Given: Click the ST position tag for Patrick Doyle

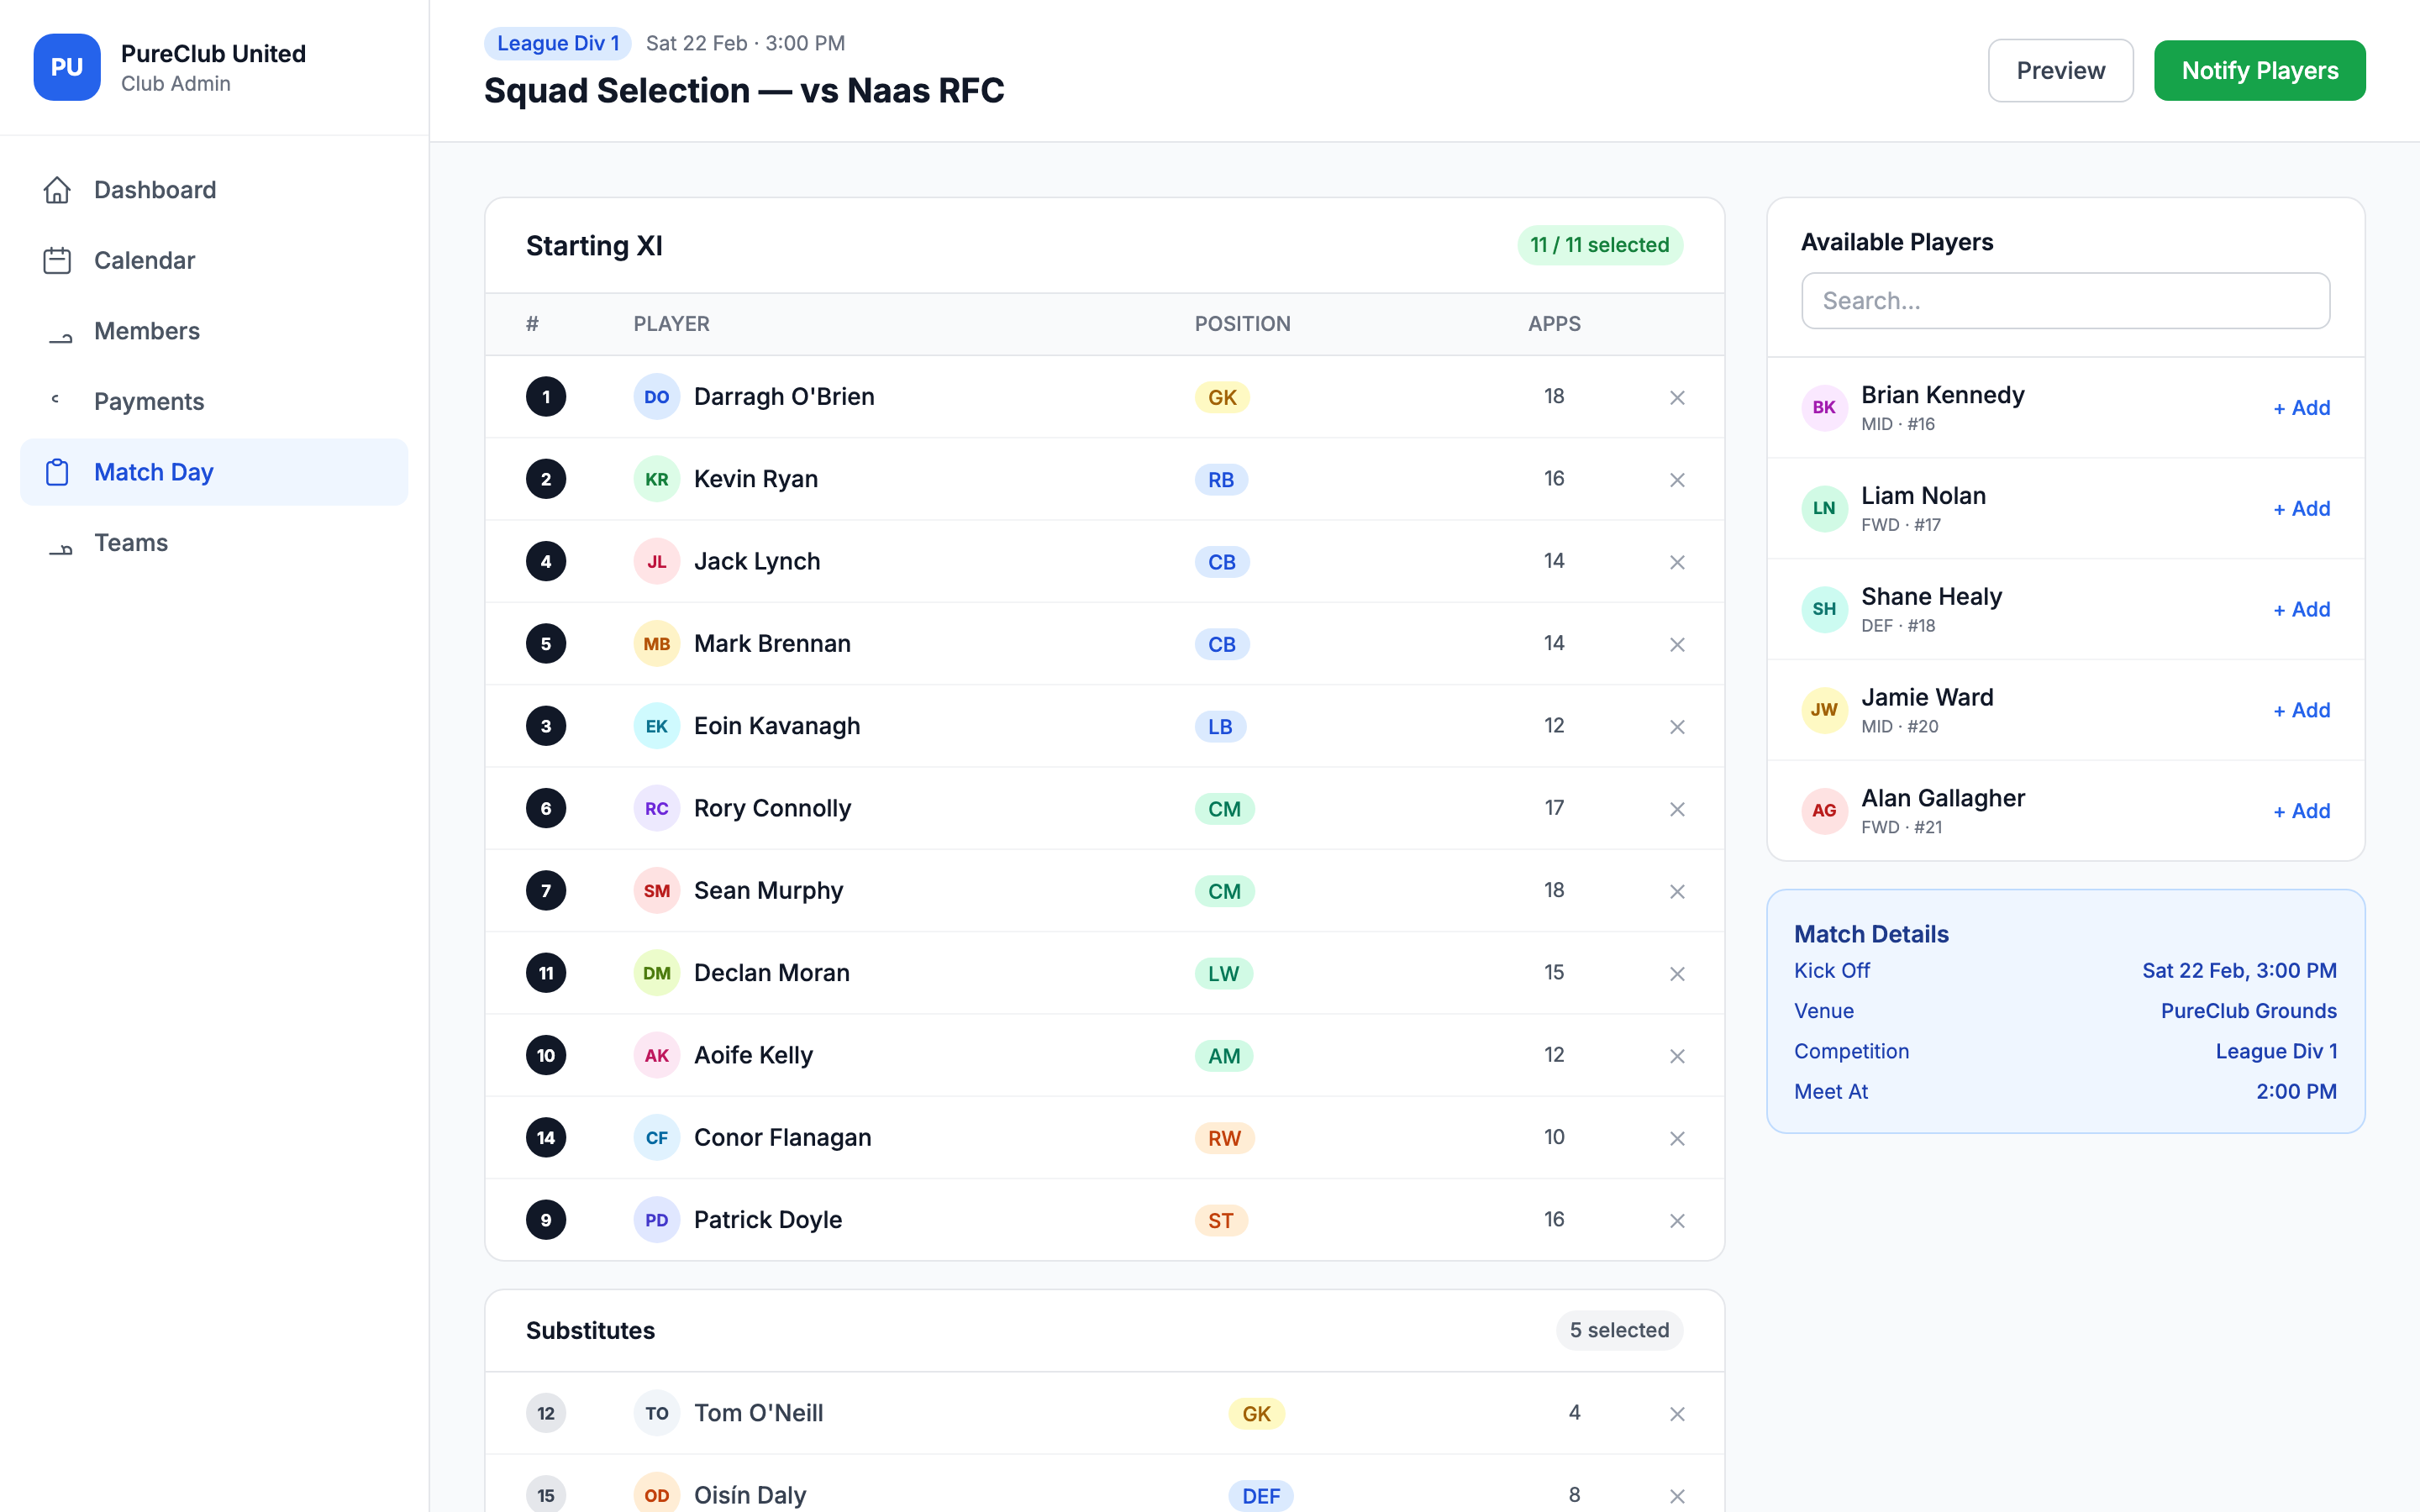Looking at the screenshot, I should pyautogui.click(x=1221, y=1220).
